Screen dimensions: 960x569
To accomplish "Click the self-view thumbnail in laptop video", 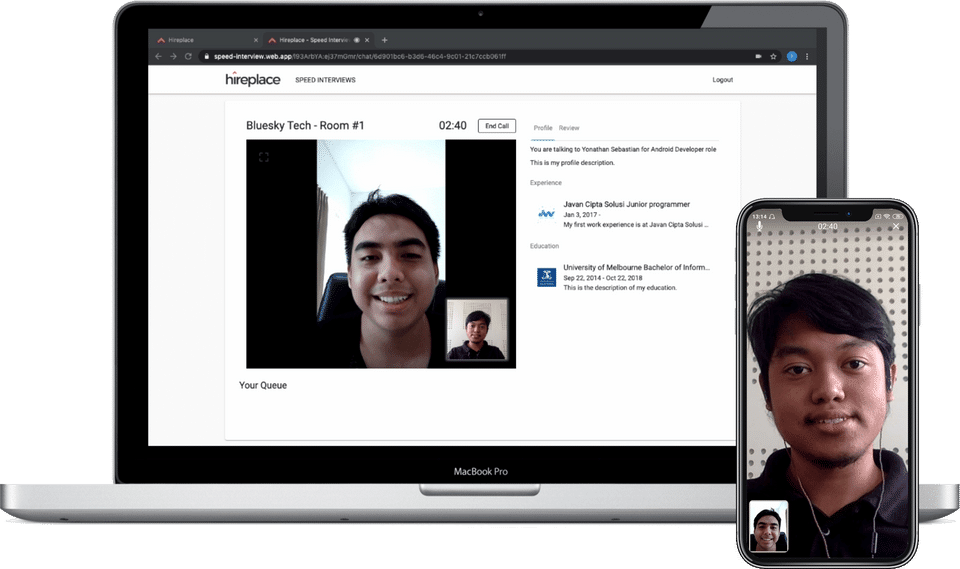I will tap(477, 329).
